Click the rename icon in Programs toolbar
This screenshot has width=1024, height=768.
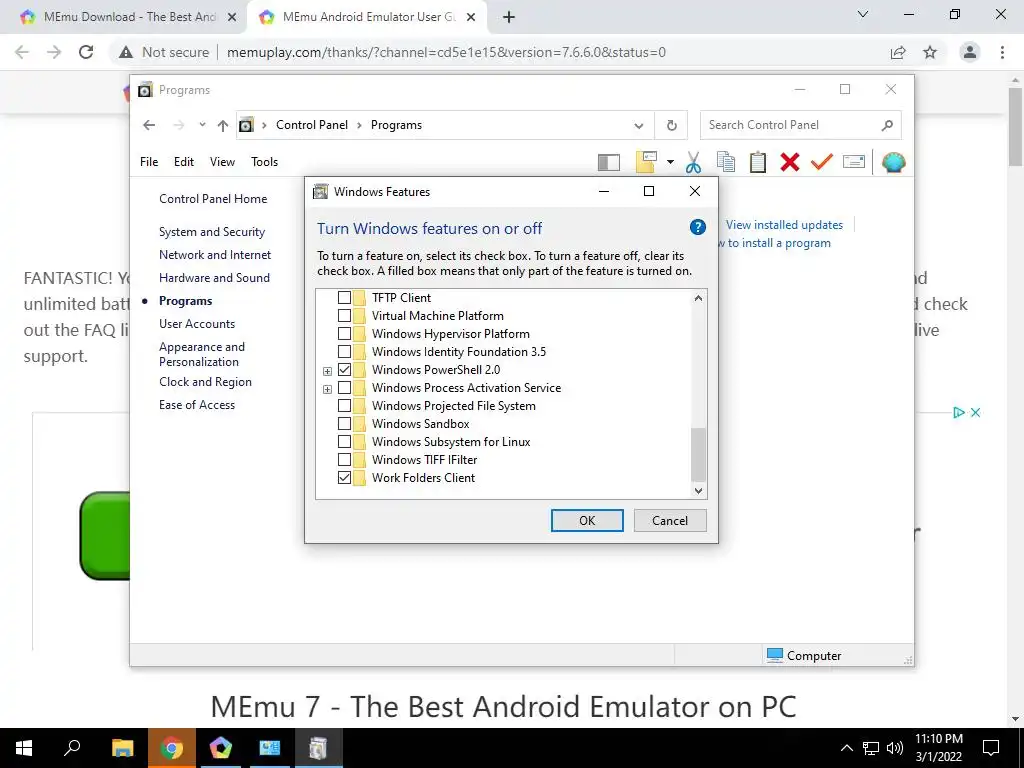click(854, 161)
